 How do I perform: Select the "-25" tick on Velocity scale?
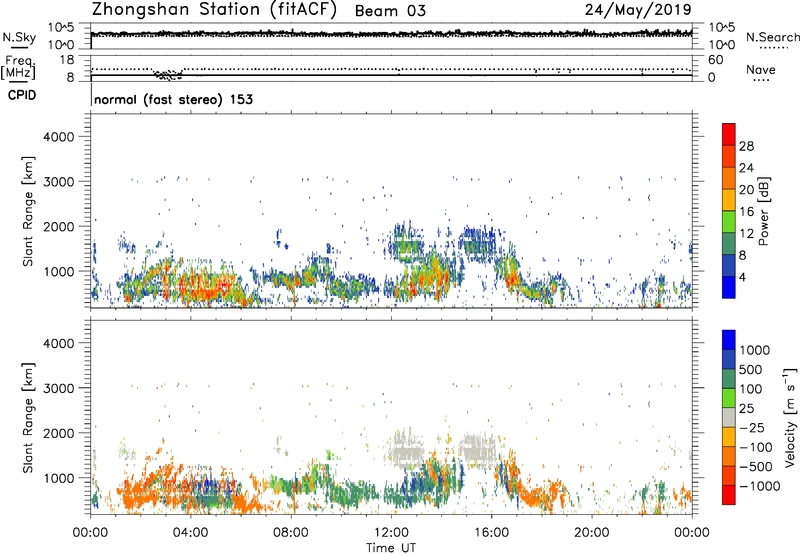752,427
